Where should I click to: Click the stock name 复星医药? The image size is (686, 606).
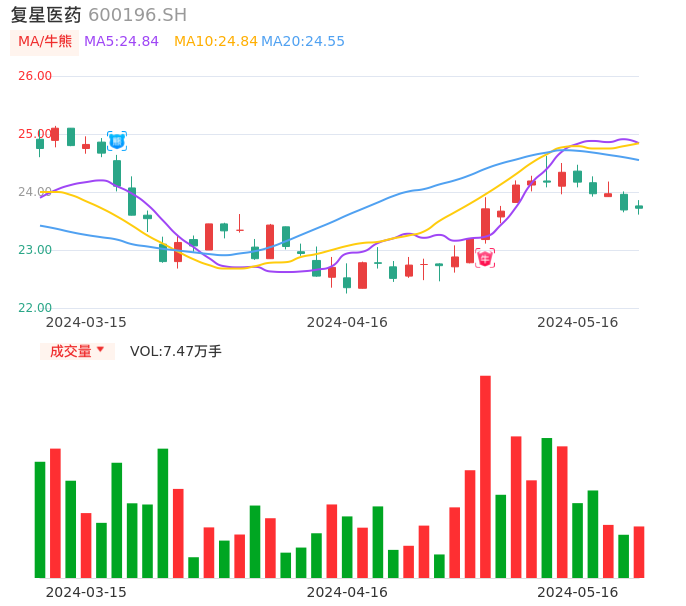pos(46,15)
